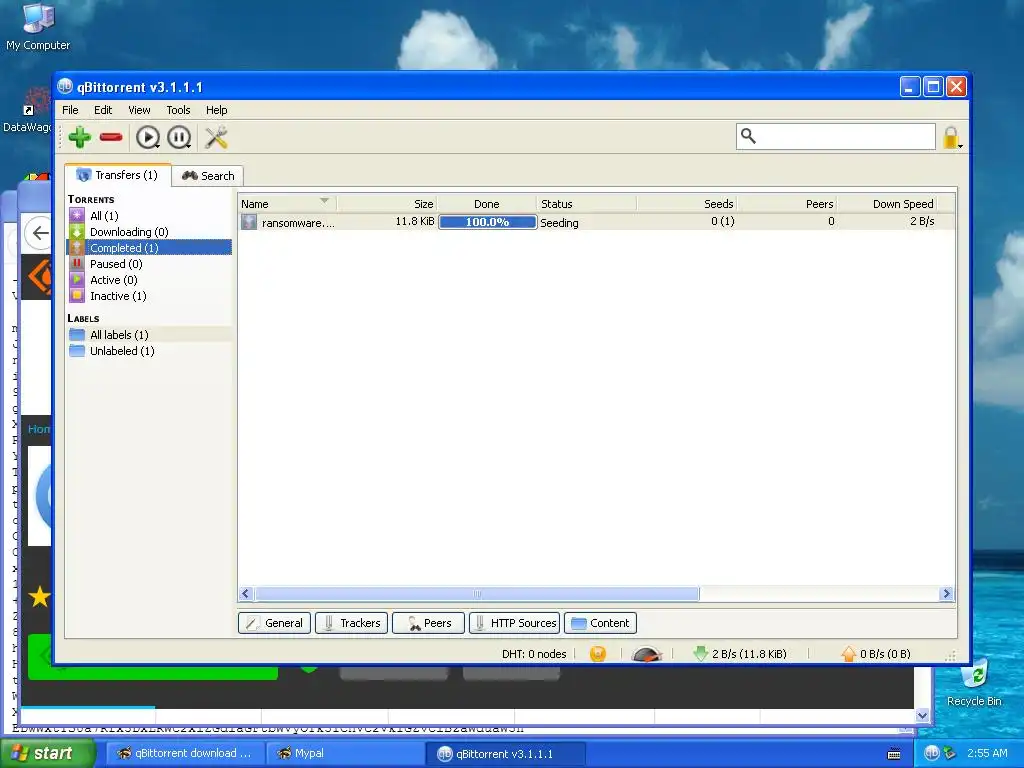
Task: Click the orange connection status icon
Action: tap(598, 654)
